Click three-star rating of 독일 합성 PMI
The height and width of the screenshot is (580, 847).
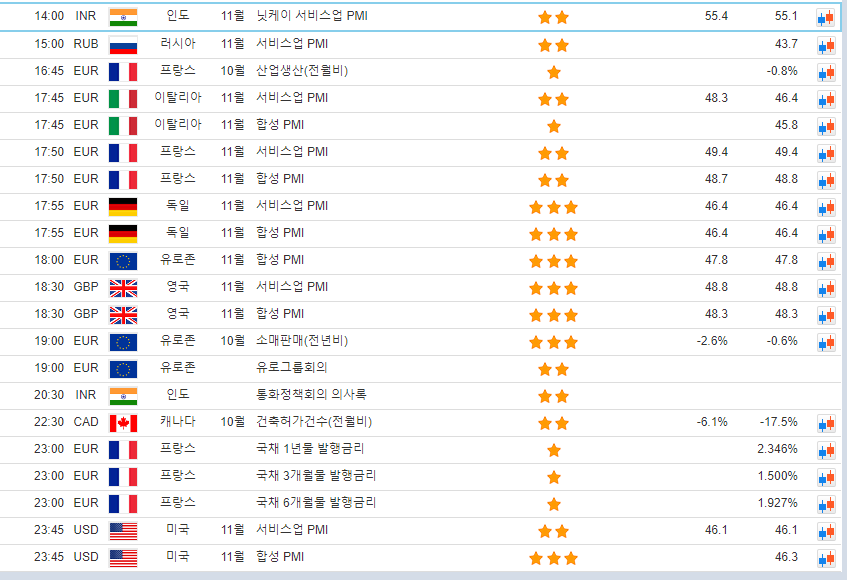point(553,234)
